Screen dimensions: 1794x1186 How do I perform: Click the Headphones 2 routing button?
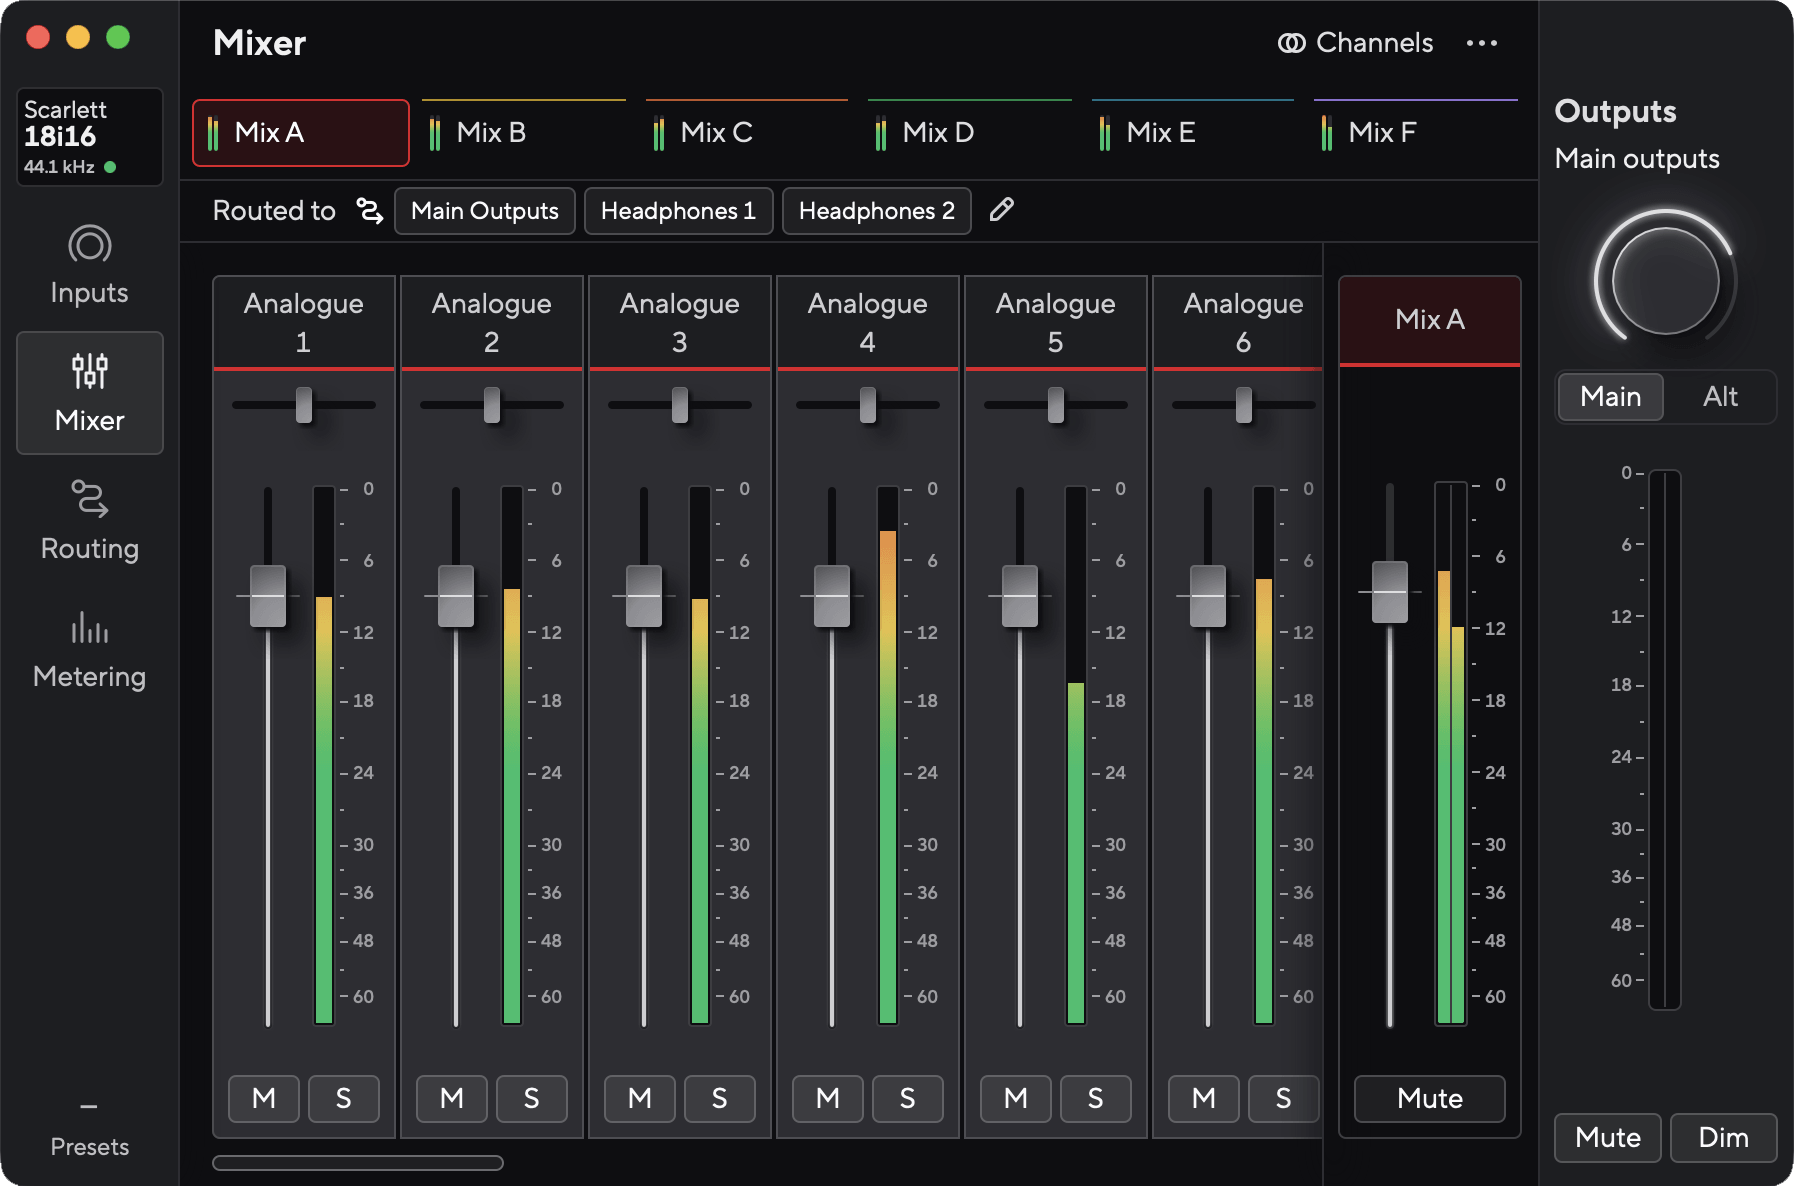tap(877, 211)
